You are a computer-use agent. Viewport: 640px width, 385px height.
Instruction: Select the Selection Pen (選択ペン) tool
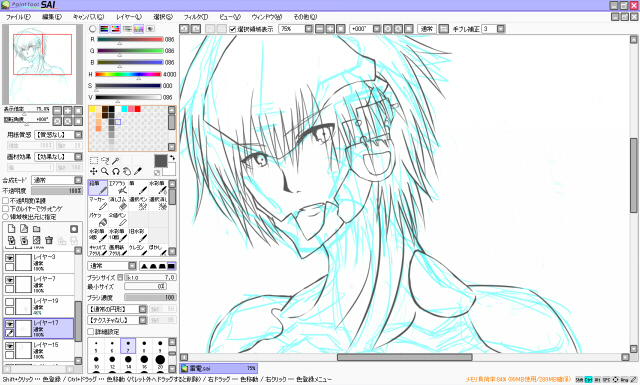click(138, 203)
